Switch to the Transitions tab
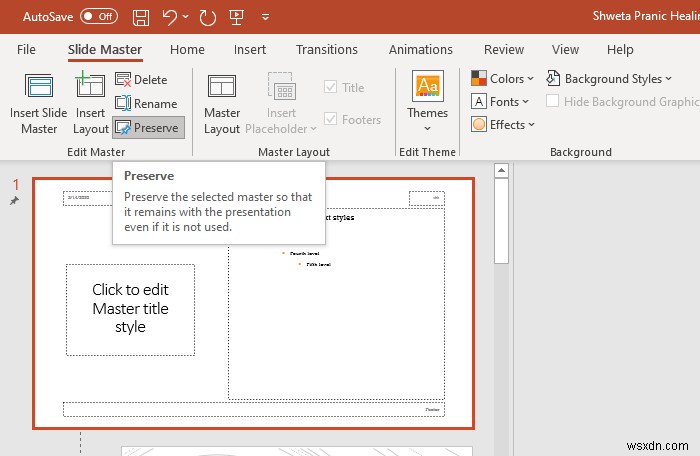Viewport: 700px width, 456px height. 326,50
